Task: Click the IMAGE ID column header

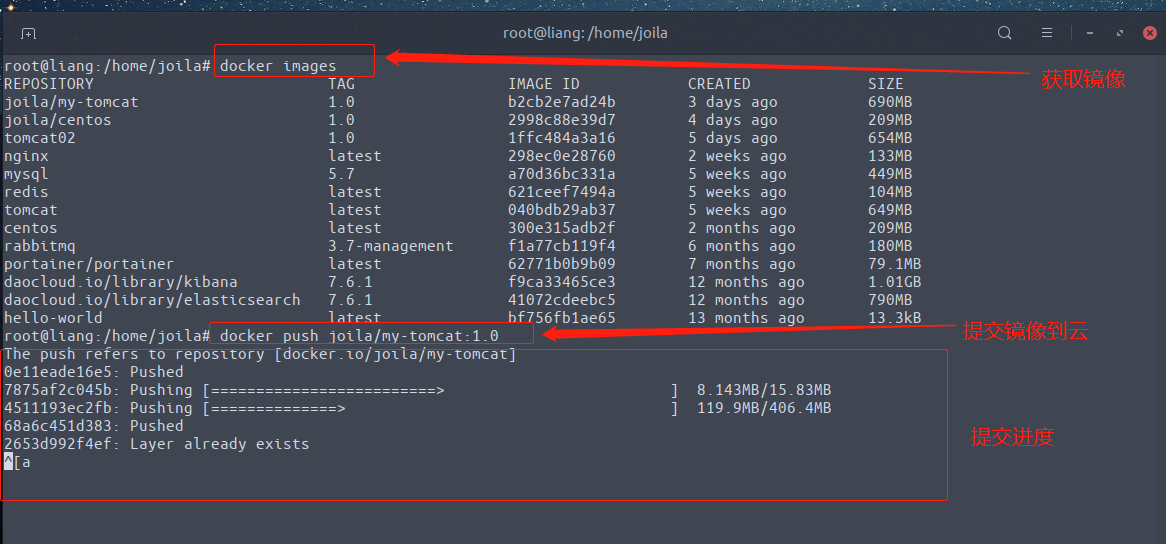Action: tap(543, 84)
